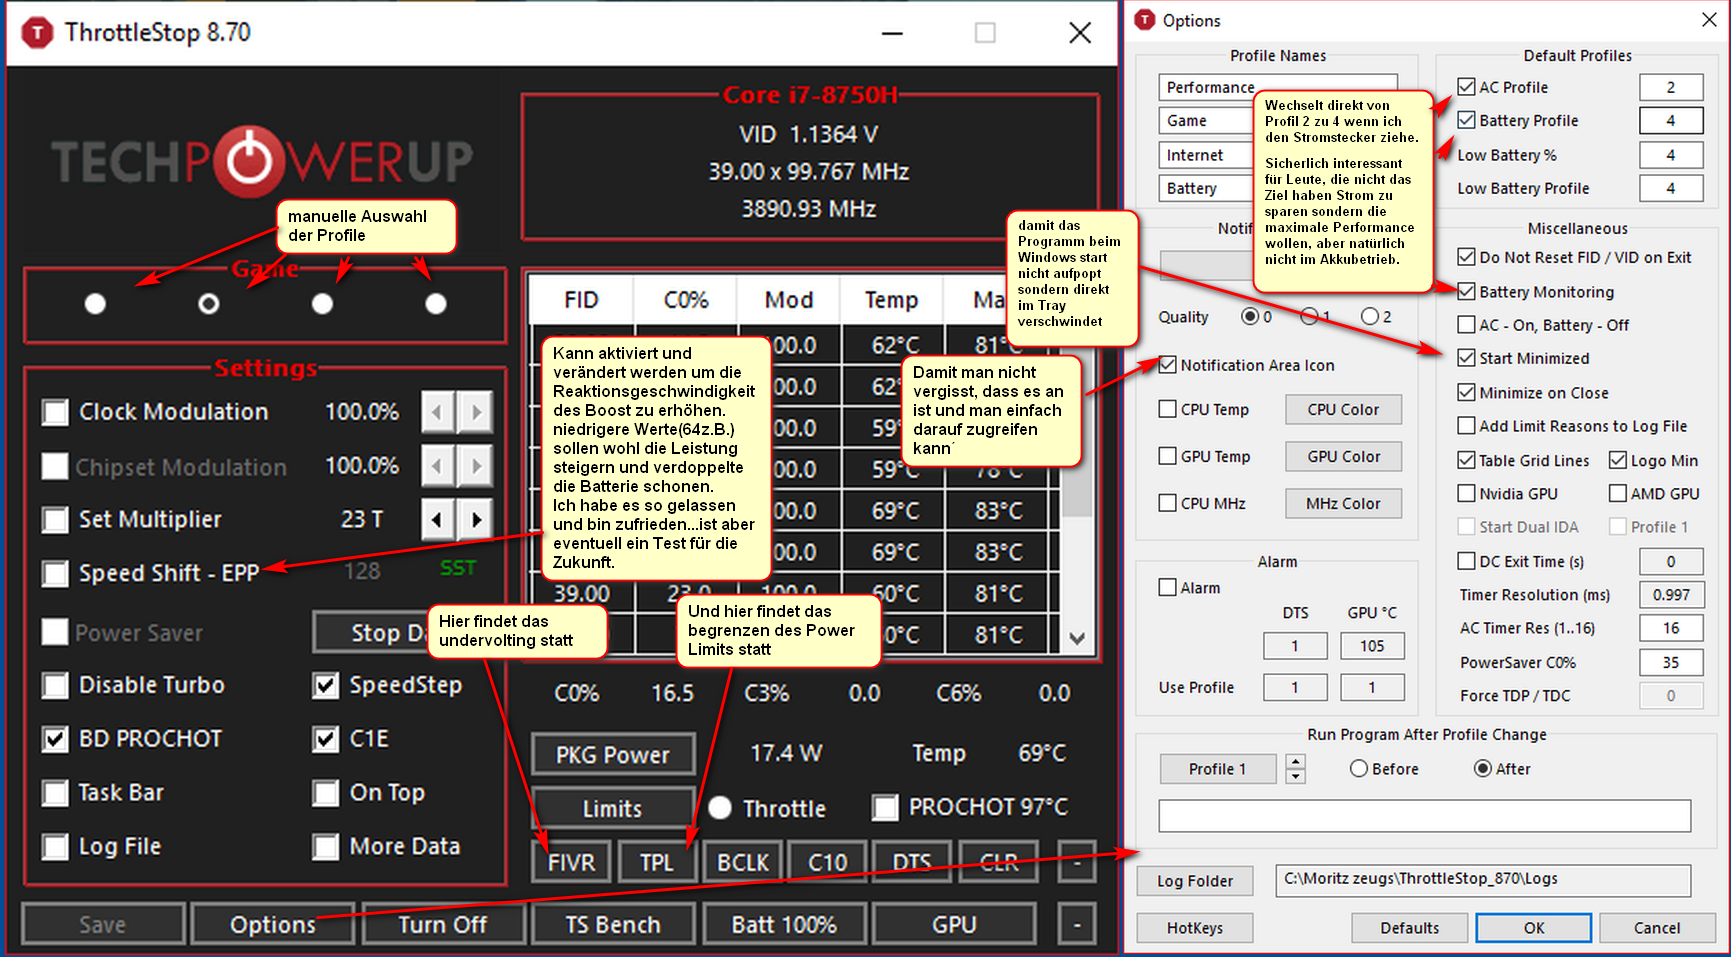Open the CPU Color picker button
This screenshot has width=1731, height=957.
pos(1343,409)
